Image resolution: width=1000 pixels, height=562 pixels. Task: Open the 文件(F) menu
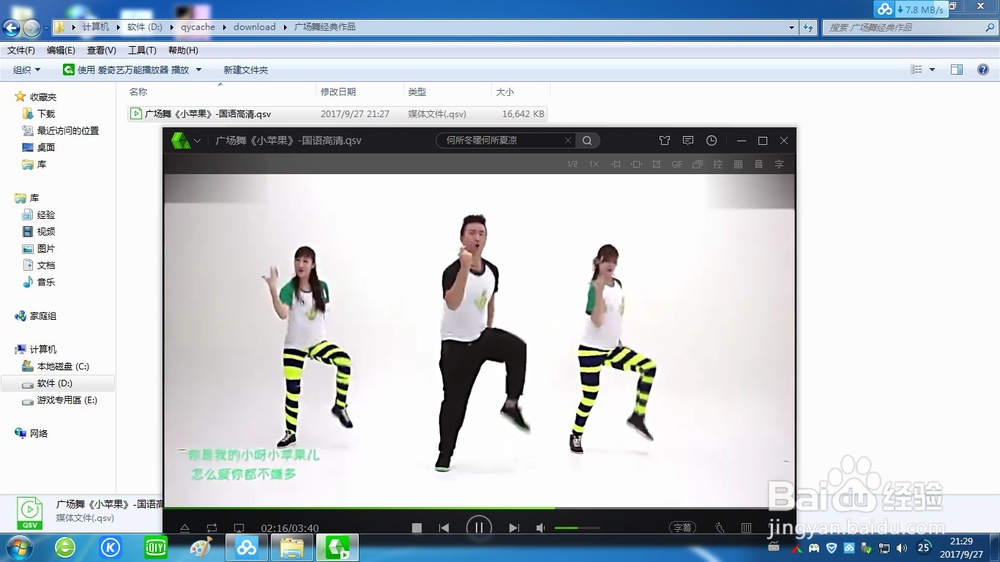tap(20, 50)
